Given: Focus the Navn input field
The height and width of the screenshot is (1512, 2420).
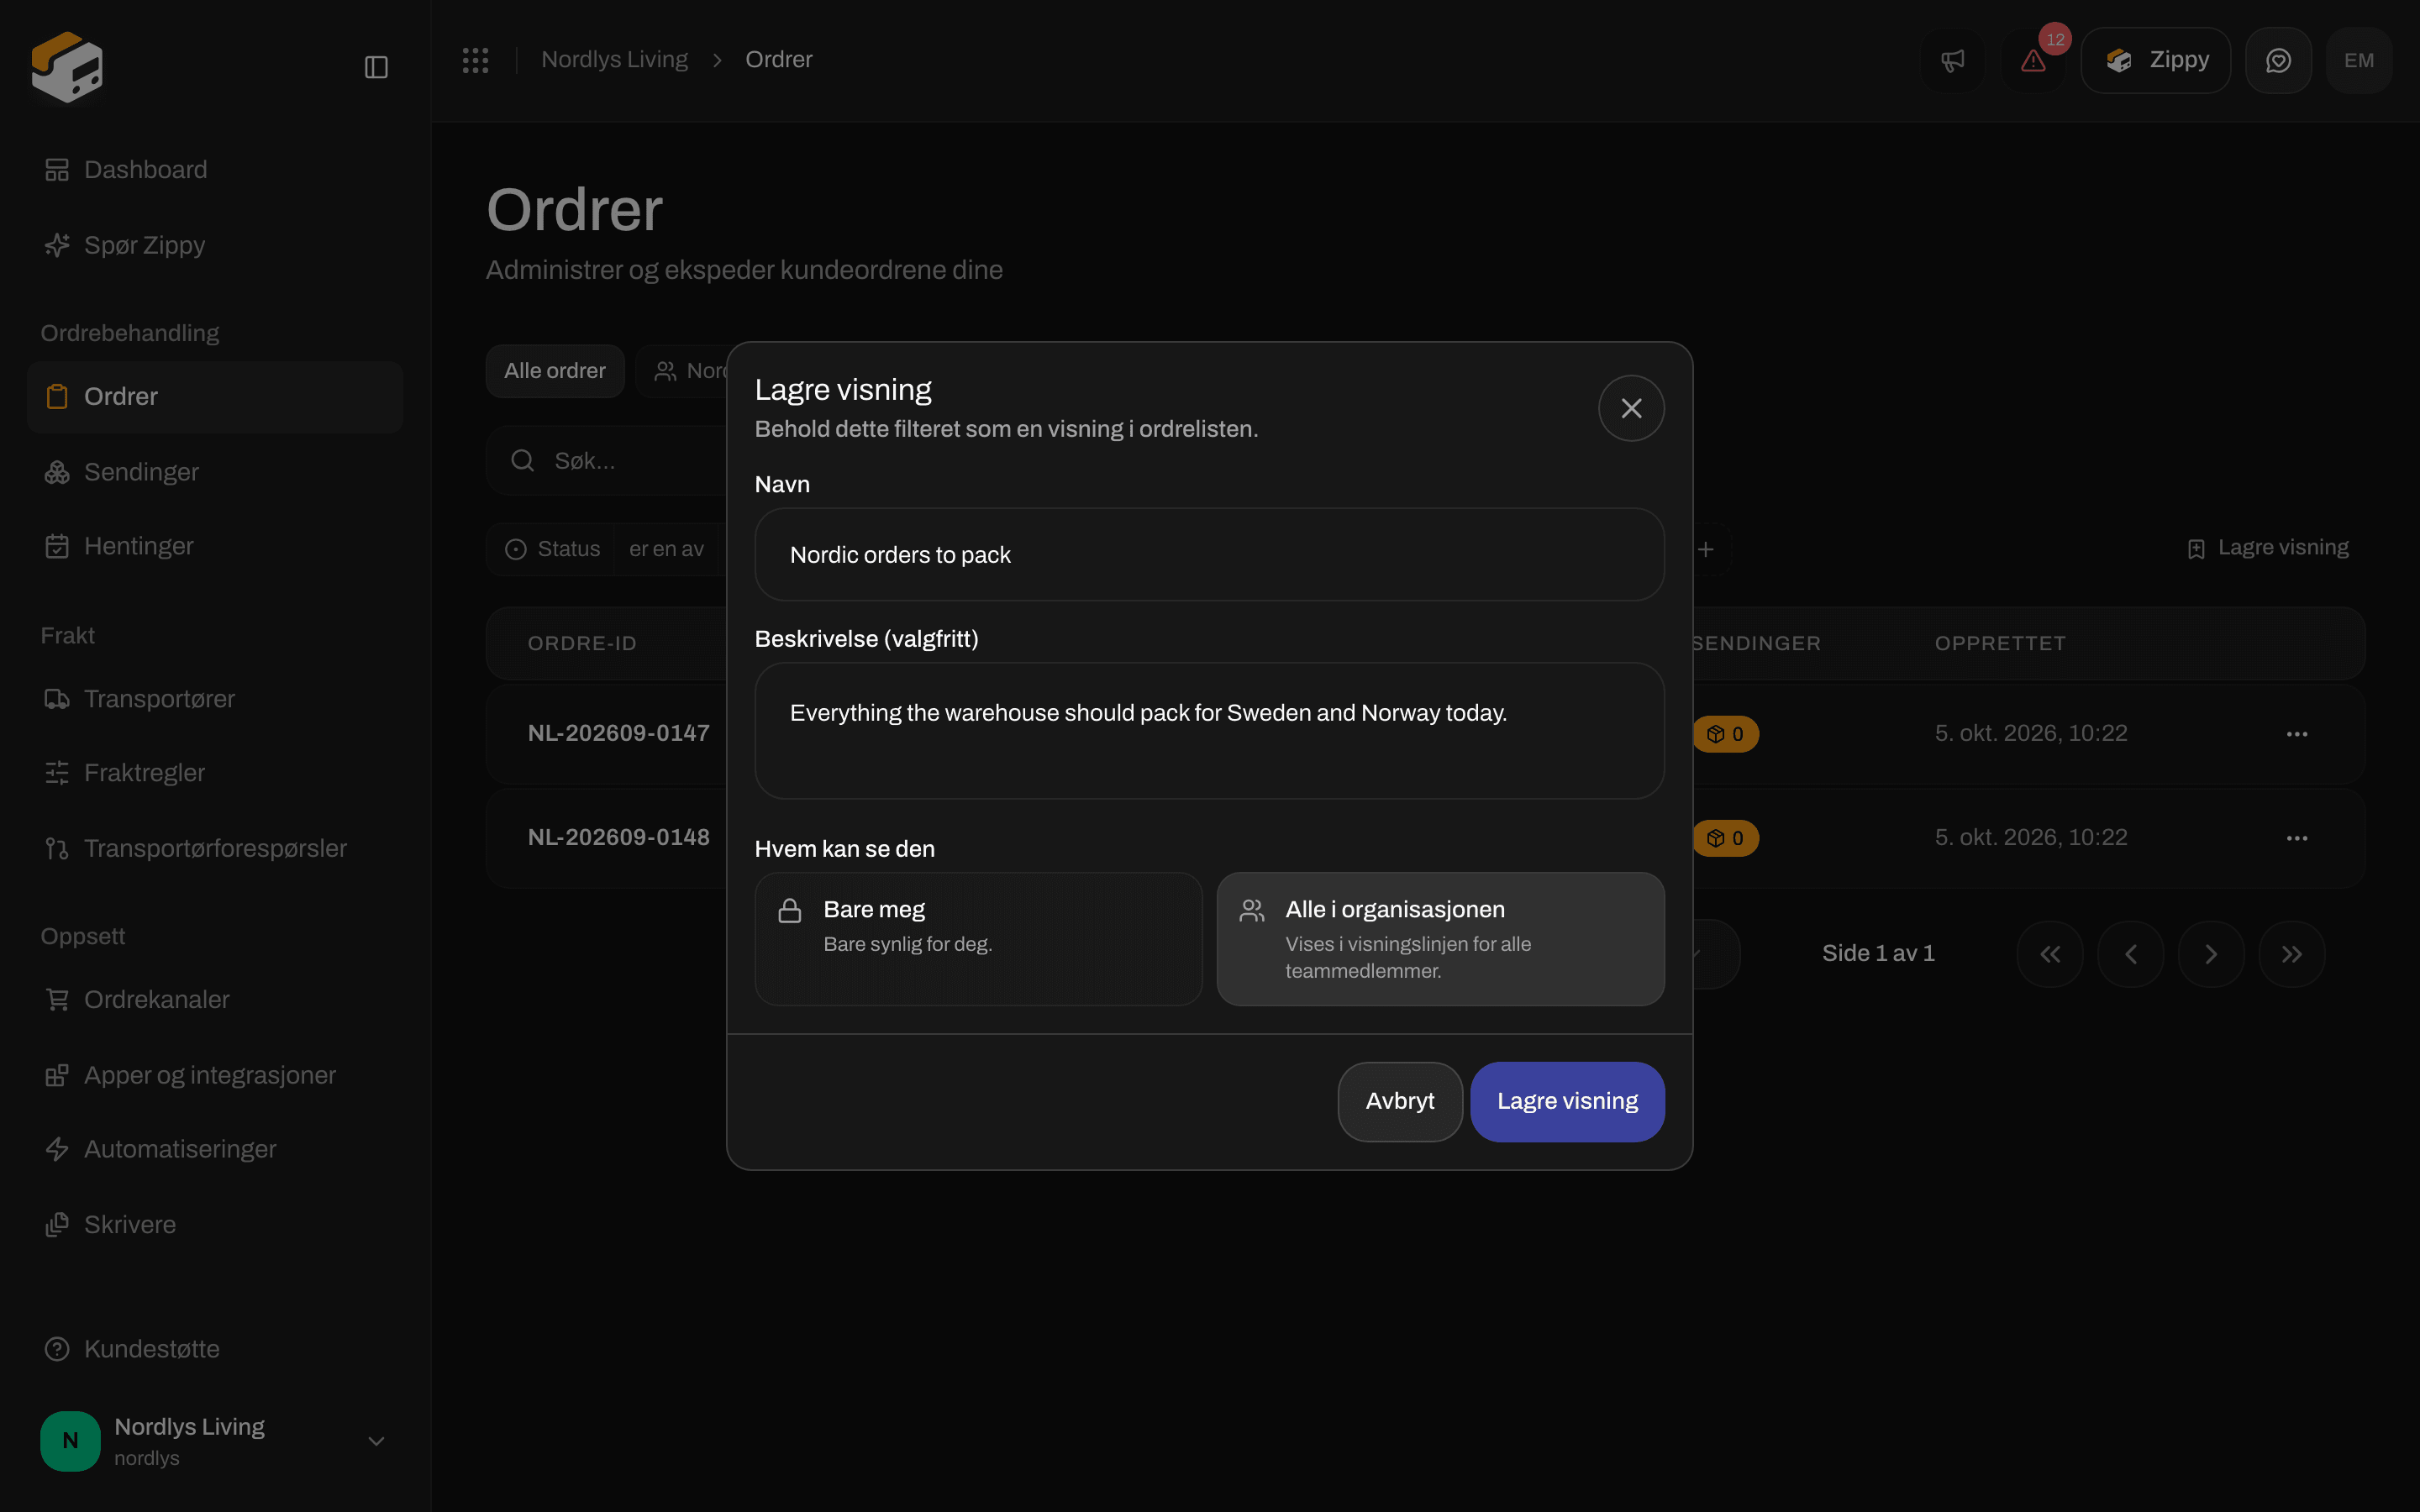Looking at the screenshot, I should pos(1209,555).
